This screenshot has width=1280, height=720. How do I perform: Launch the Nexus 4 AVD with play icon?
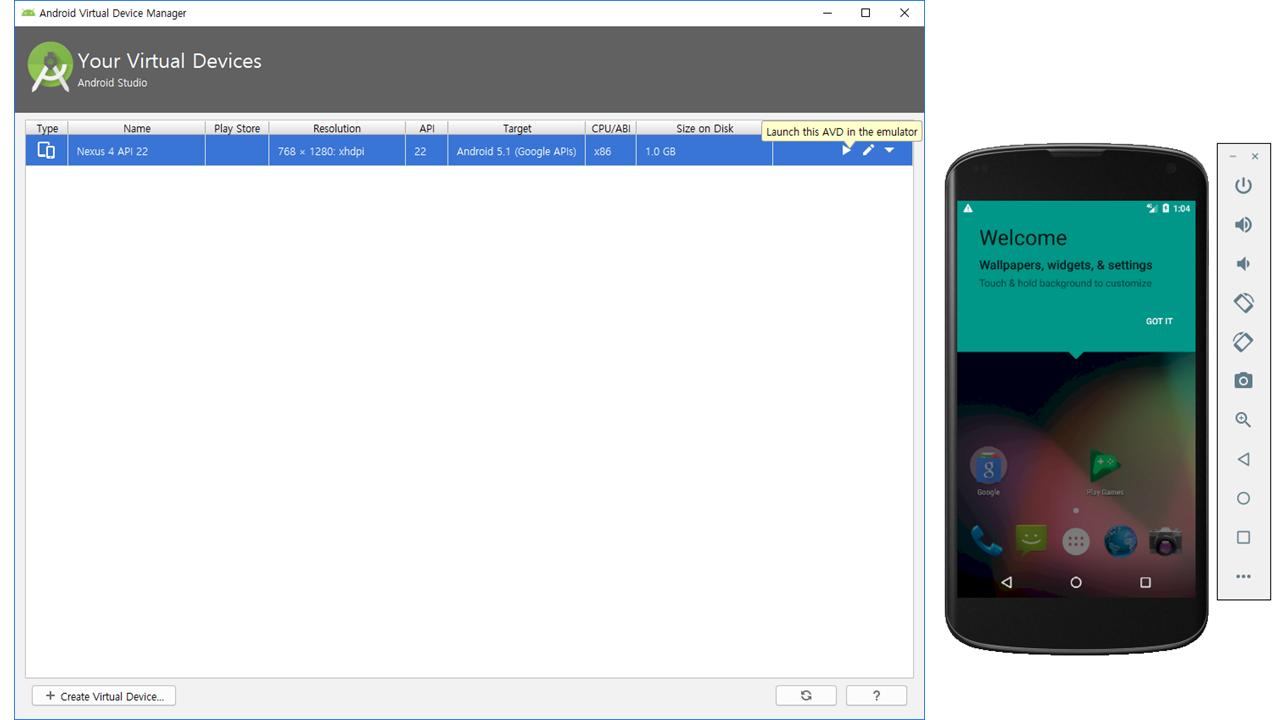(x=846, y=151)
